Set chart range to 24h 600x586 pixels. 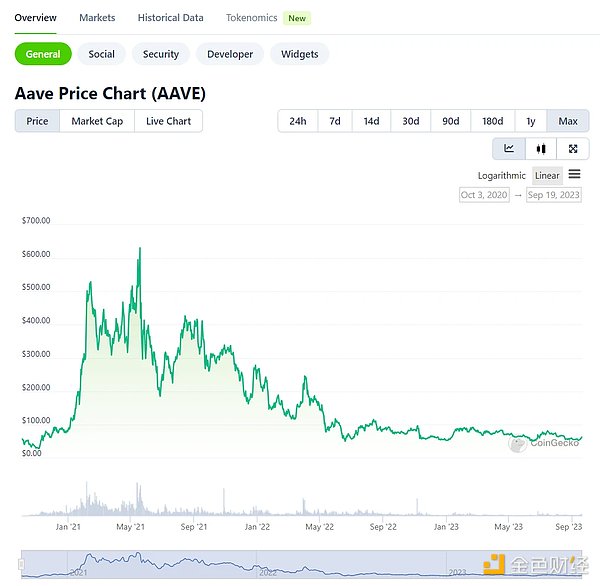(x=298, y=121)
